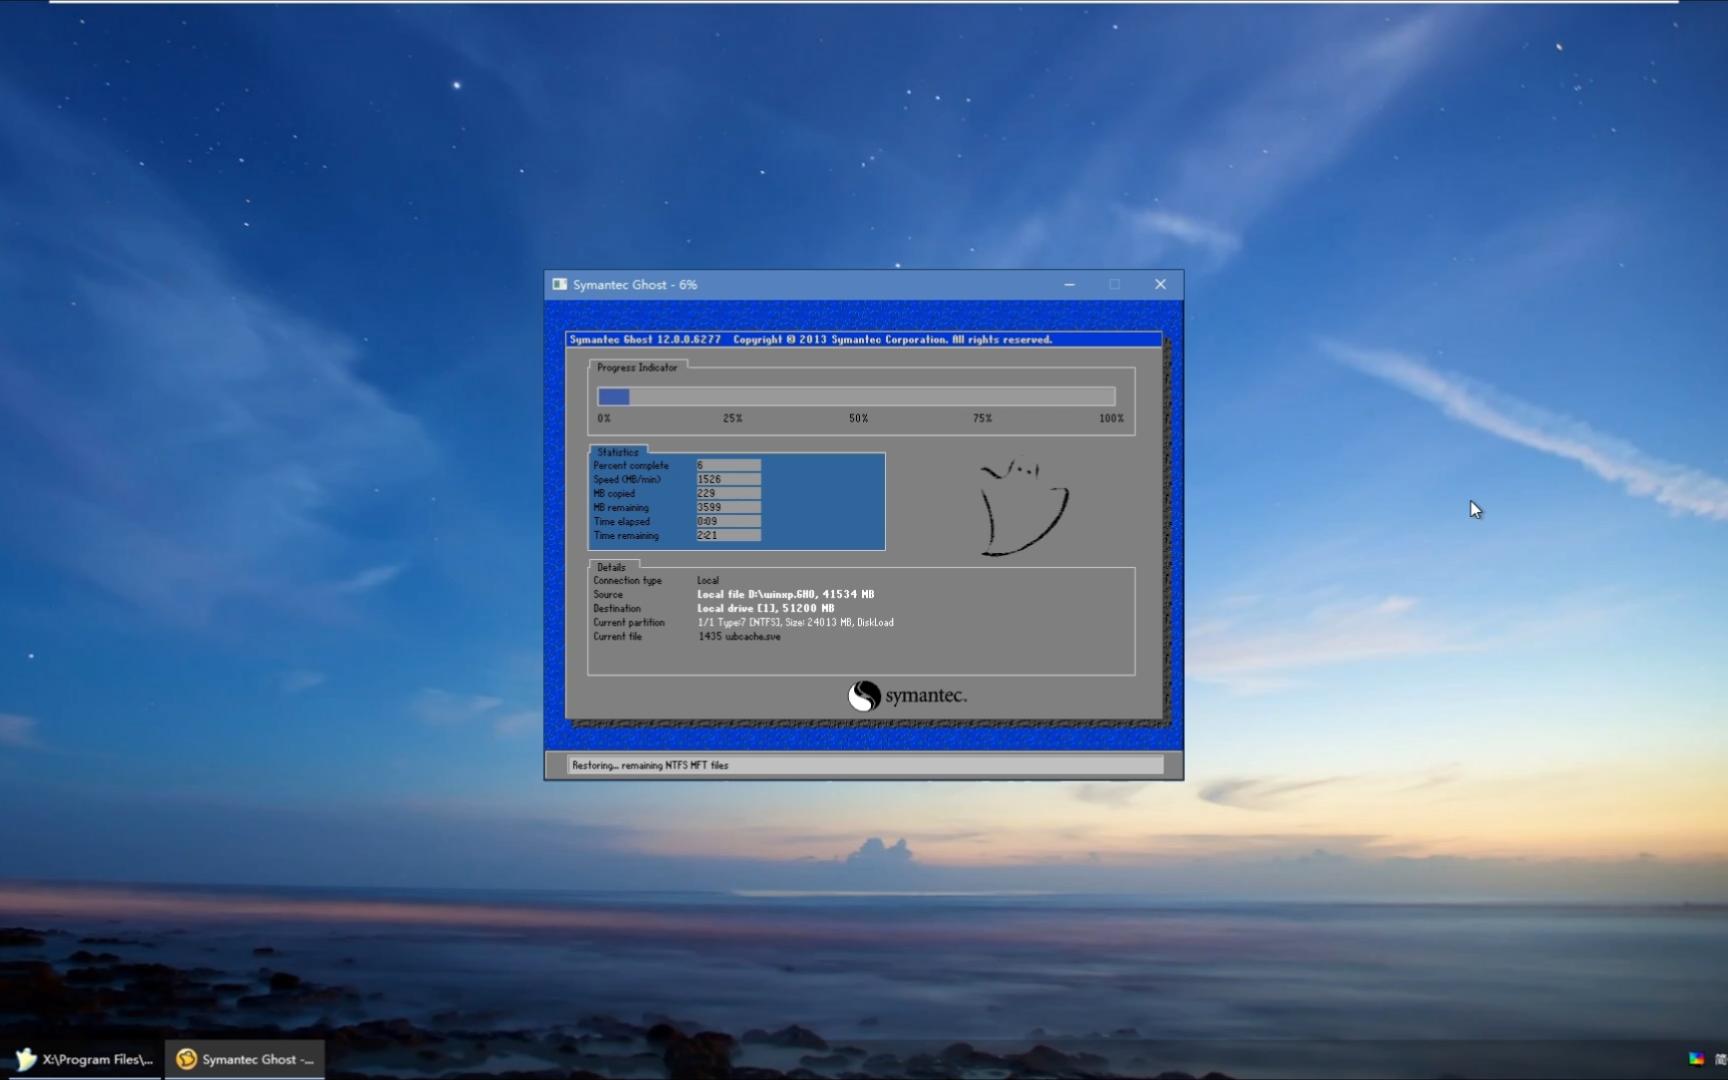The height and width of the screenshot is (1080, 1728).
Task: Click the 'MB remaining' value 3599
Action: [x=728, y=508]
